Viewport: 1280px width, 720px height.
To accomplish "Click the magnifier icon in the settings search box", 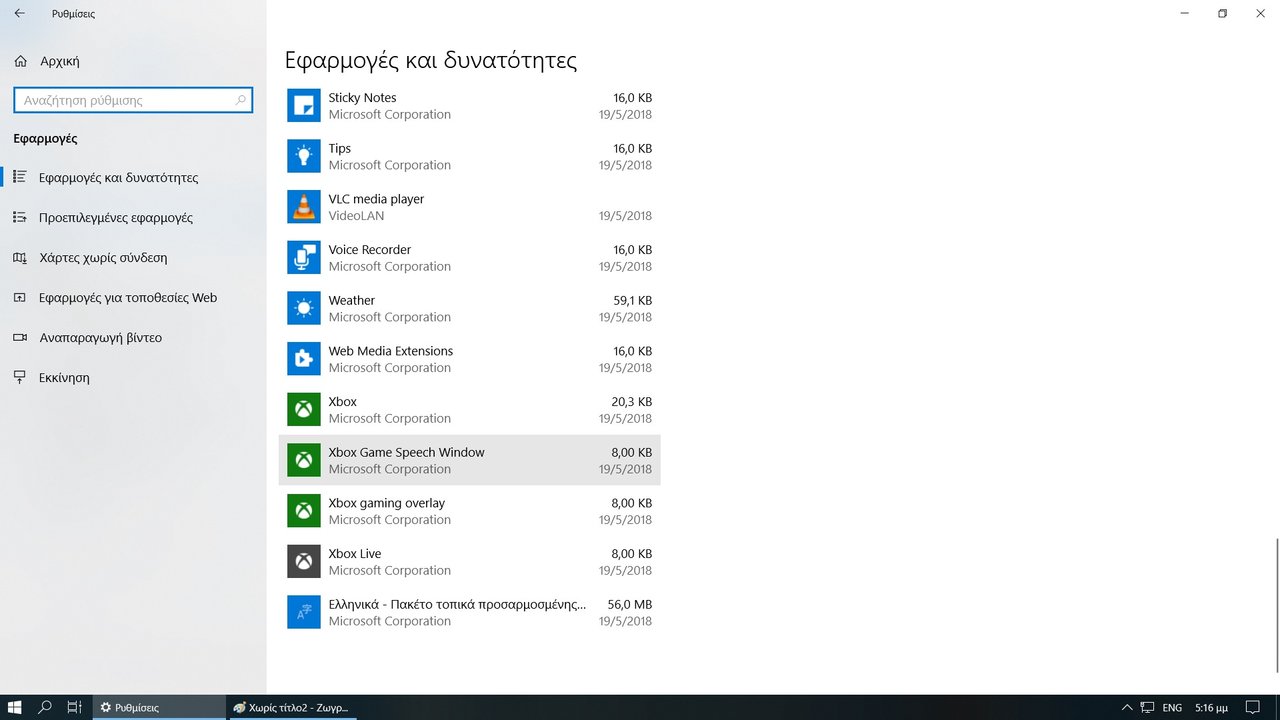I will tap(240, 100).
